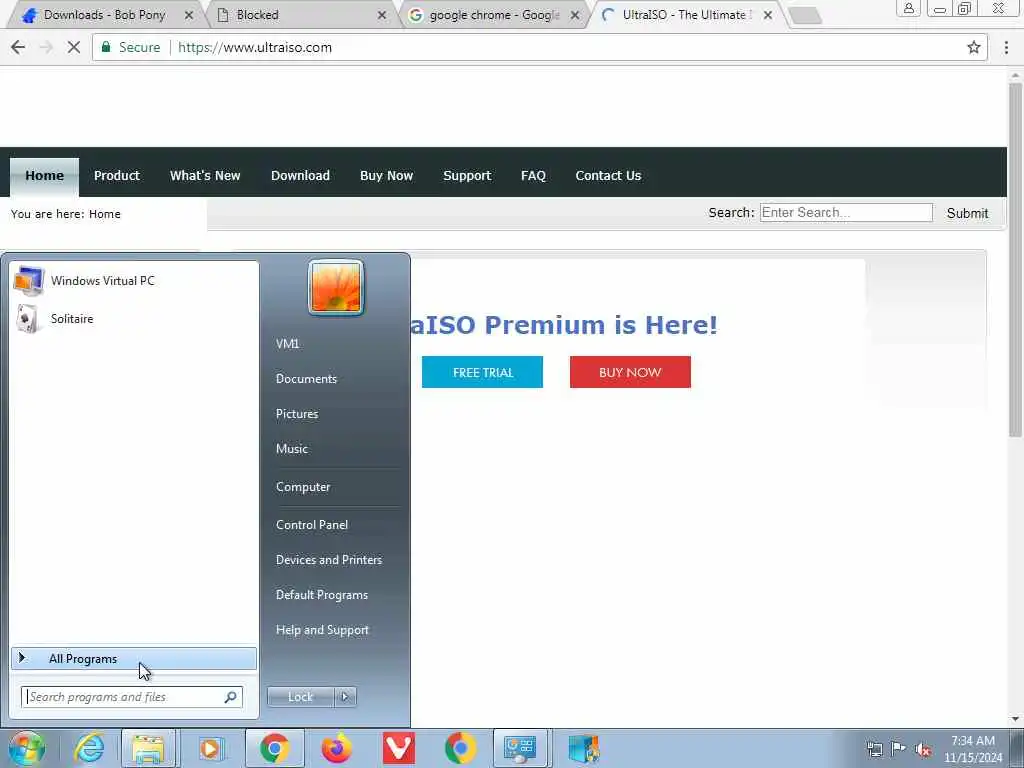Launch Solitaire from Start menu
Image resolution: width=1024 pixels, height=768 pixels.
point(135,319)
